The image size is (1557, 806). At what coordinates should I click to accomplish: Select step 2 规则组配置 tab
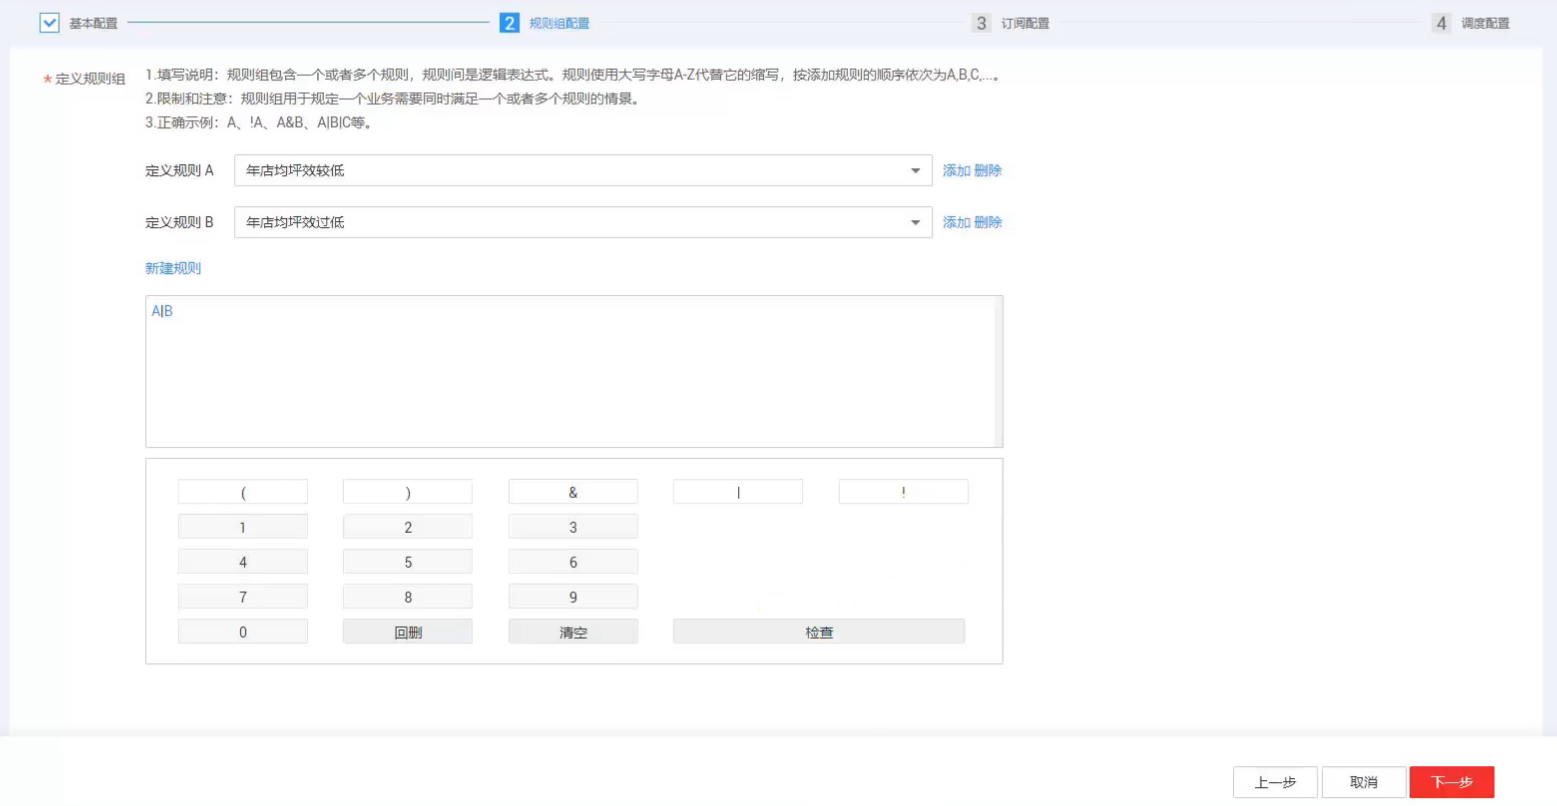coord(545,23)
